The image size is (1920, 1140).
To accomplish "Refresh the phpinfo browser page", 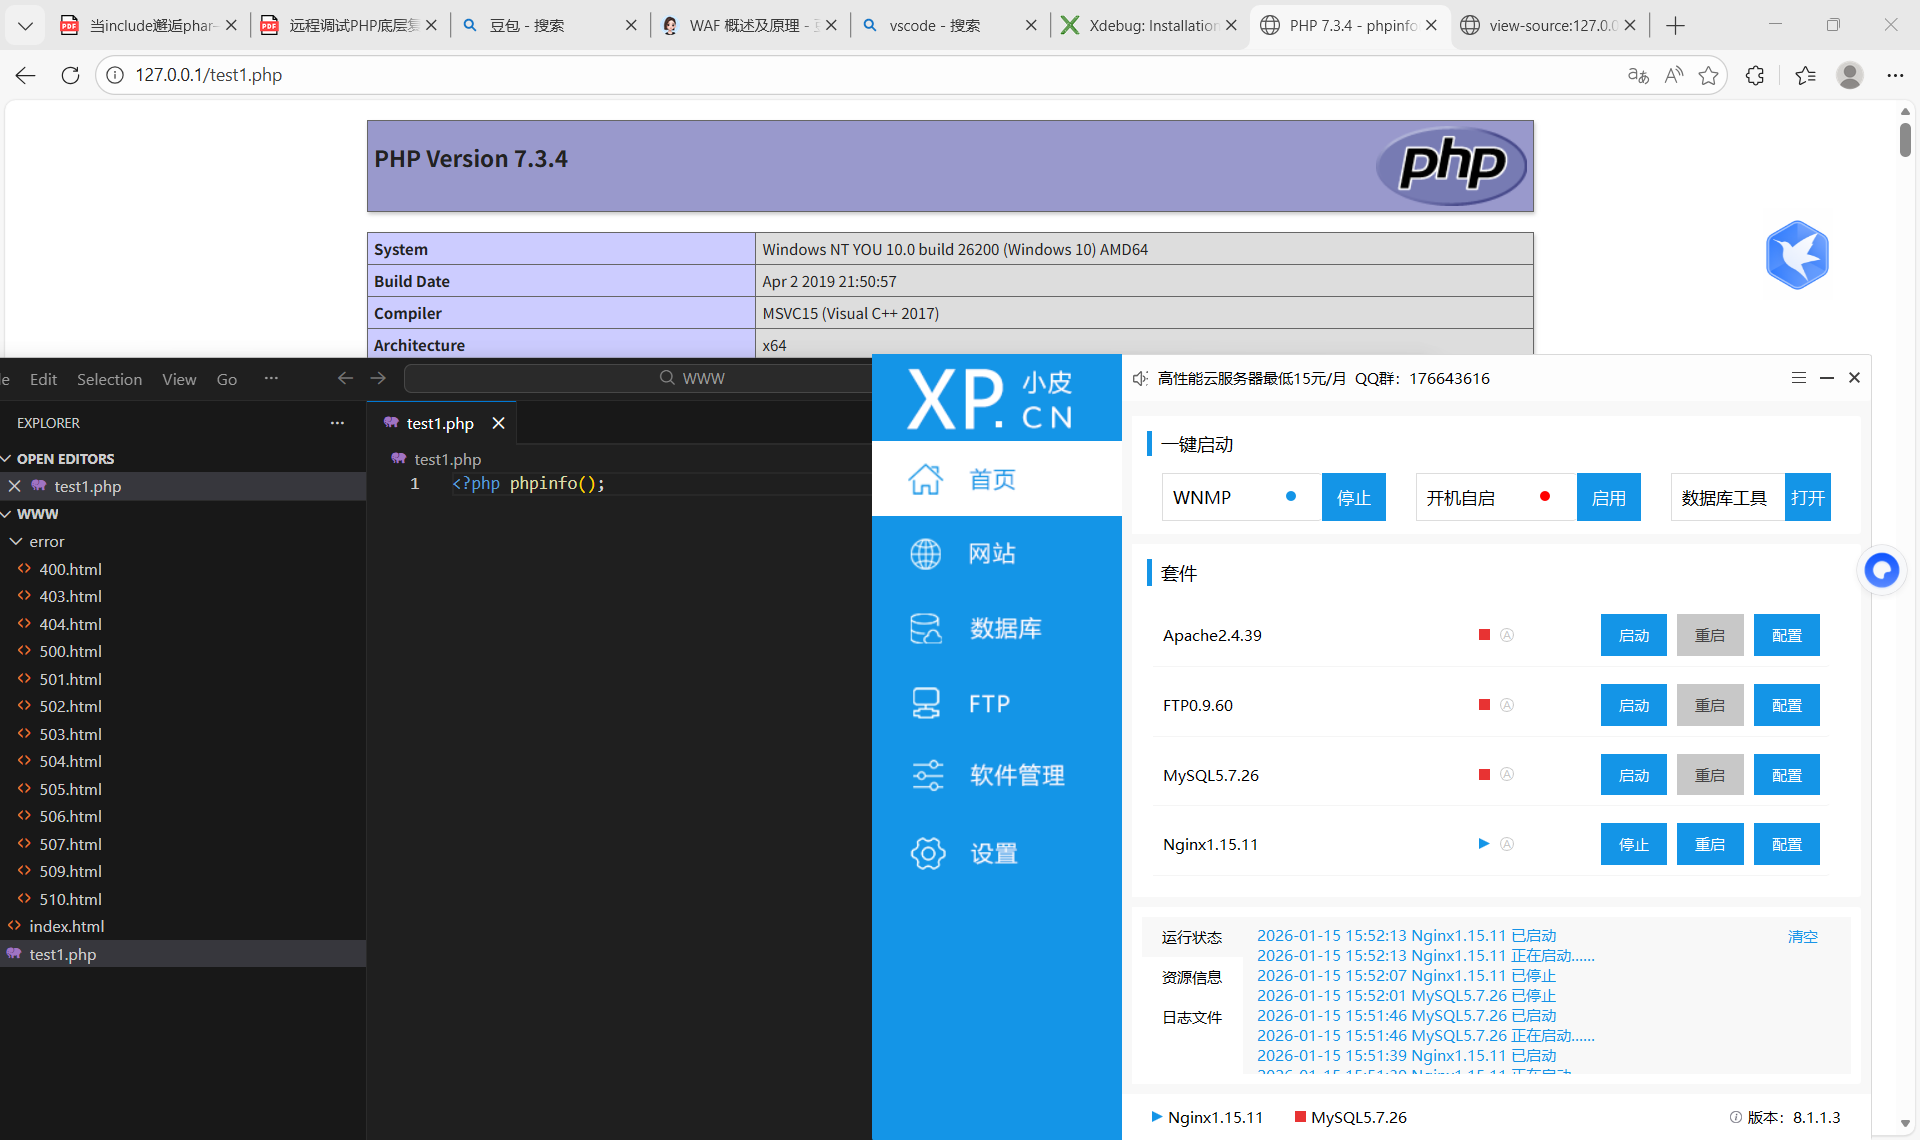I will pos(70,75).
